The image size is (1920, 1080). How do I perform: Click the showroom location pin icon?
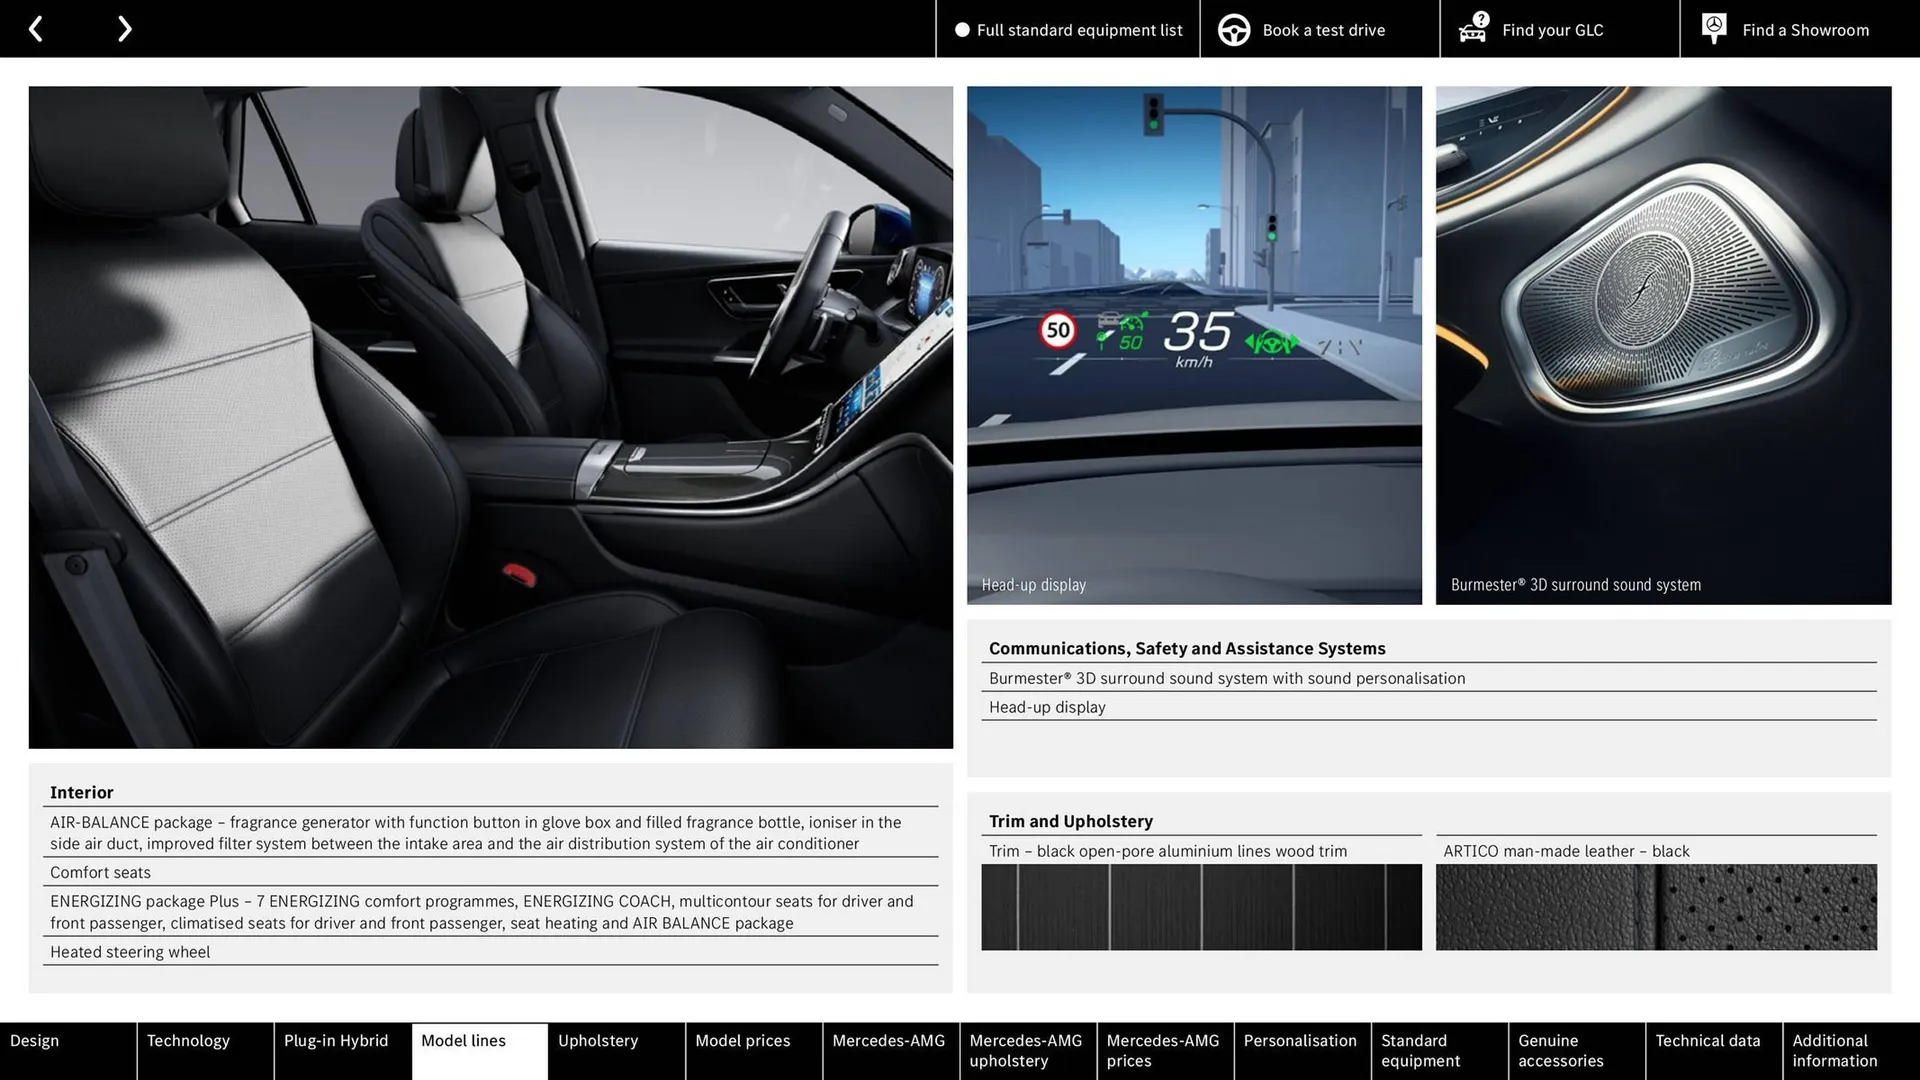tap(1713, 28)
